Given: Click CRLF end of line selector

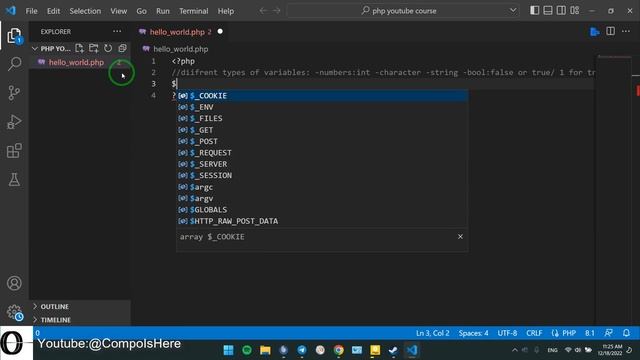Looking at the screenshot, I should point(534,333).
